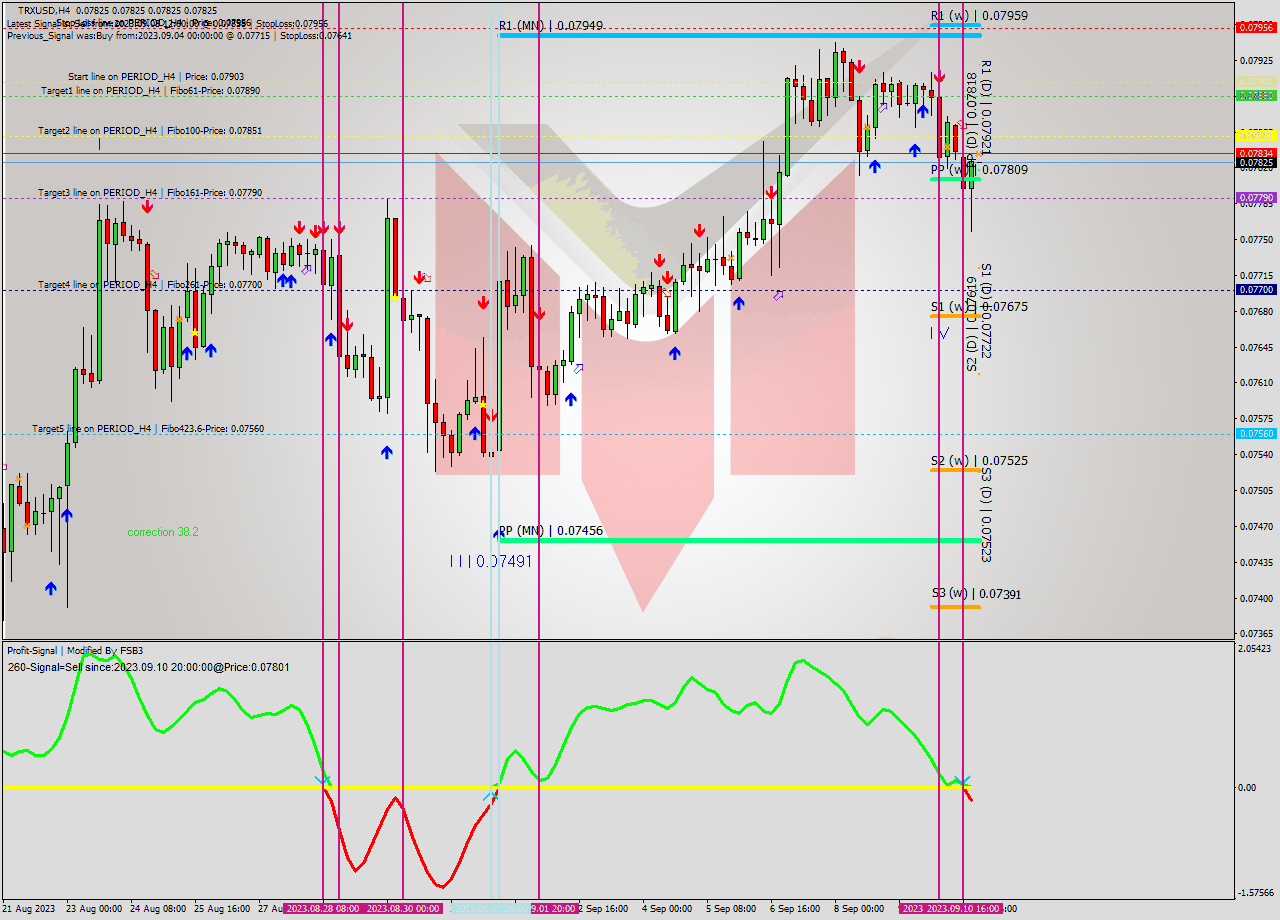Click the 4 Sep 00:00 time label
Viewport: 1280px width, 920px height.
point(667,909)
